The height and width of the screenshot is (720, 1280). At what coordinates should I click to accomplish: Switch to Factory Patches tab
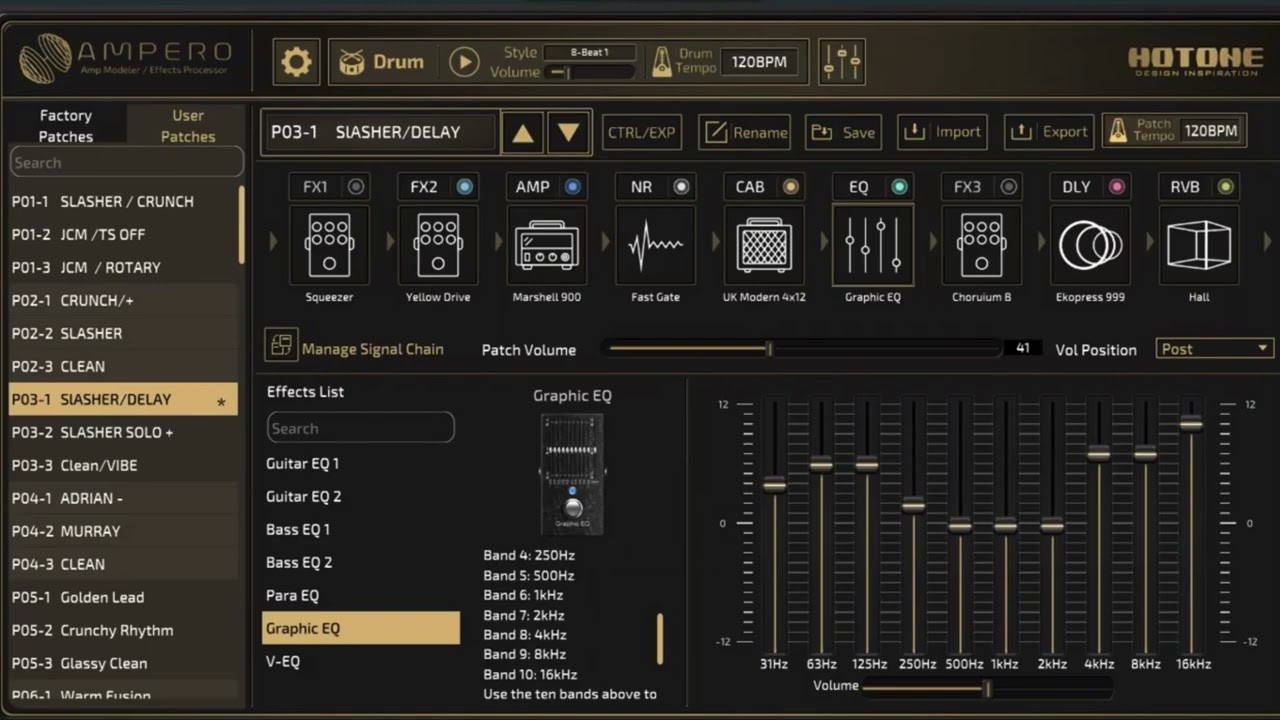click(x=65, y=126)
